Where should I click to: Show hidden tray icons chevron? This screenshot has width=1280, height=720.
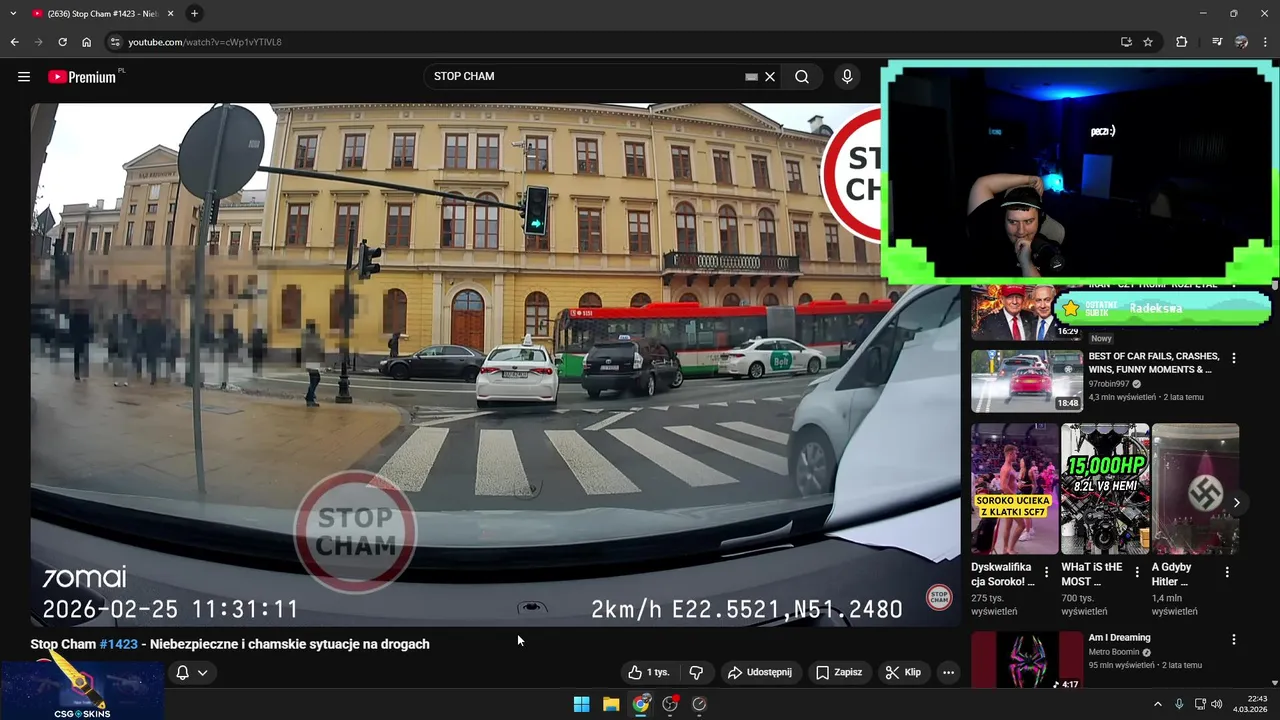tap(1158, 704)
